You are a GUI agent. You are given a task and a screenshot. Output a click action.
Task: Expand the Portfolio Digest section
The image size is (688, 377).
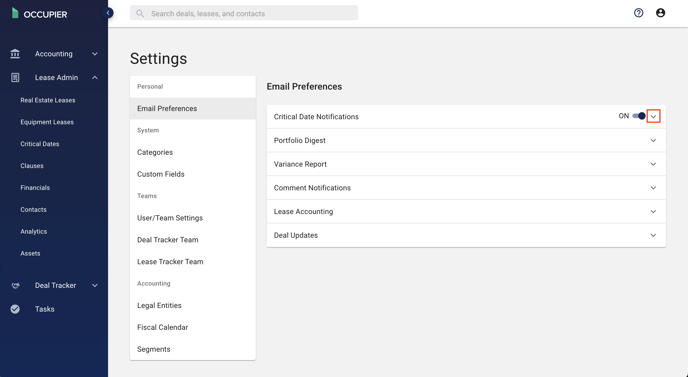tap(466, 140)
